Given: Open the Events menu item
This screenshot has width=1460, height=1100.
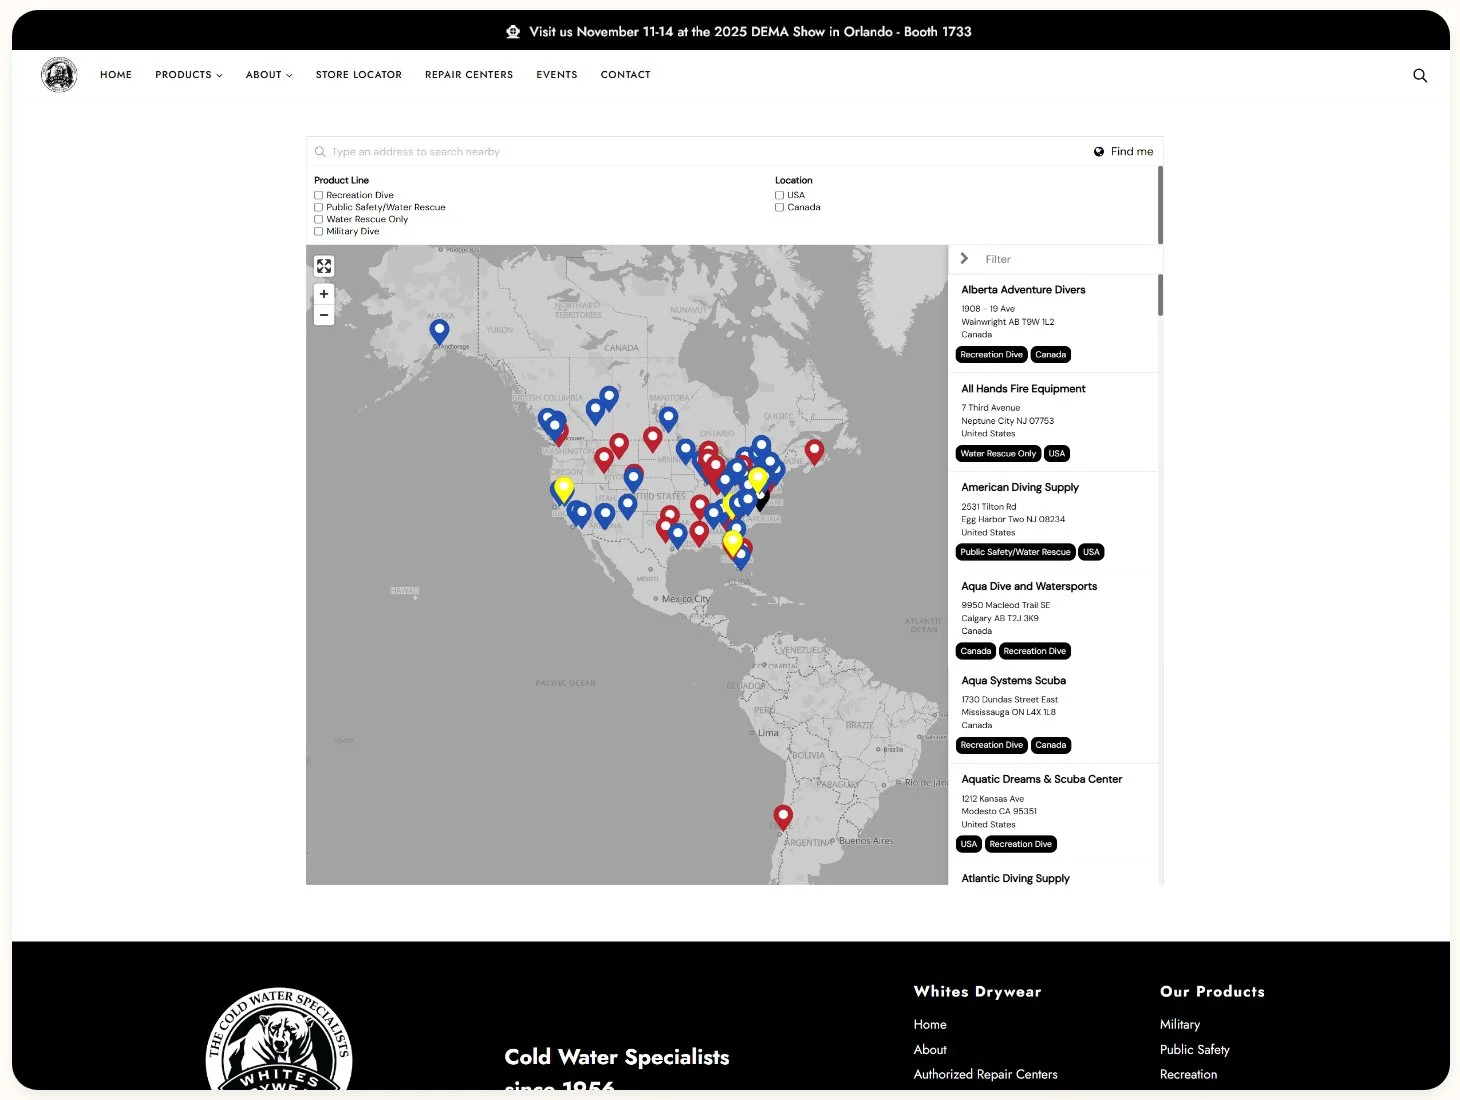Looking at the screenshot, I should [557, 75].
